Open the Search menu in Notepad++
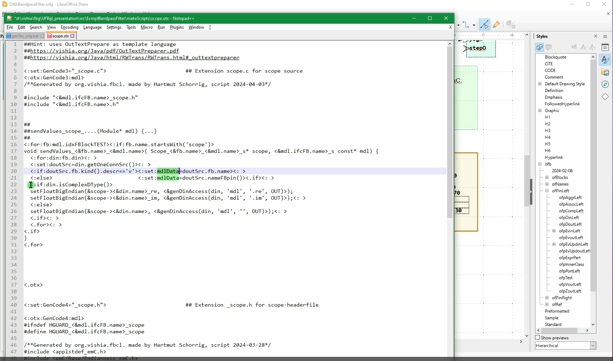The width and height of the screenshot is (613, 361). pyautogui.click(x=36, y=27)
